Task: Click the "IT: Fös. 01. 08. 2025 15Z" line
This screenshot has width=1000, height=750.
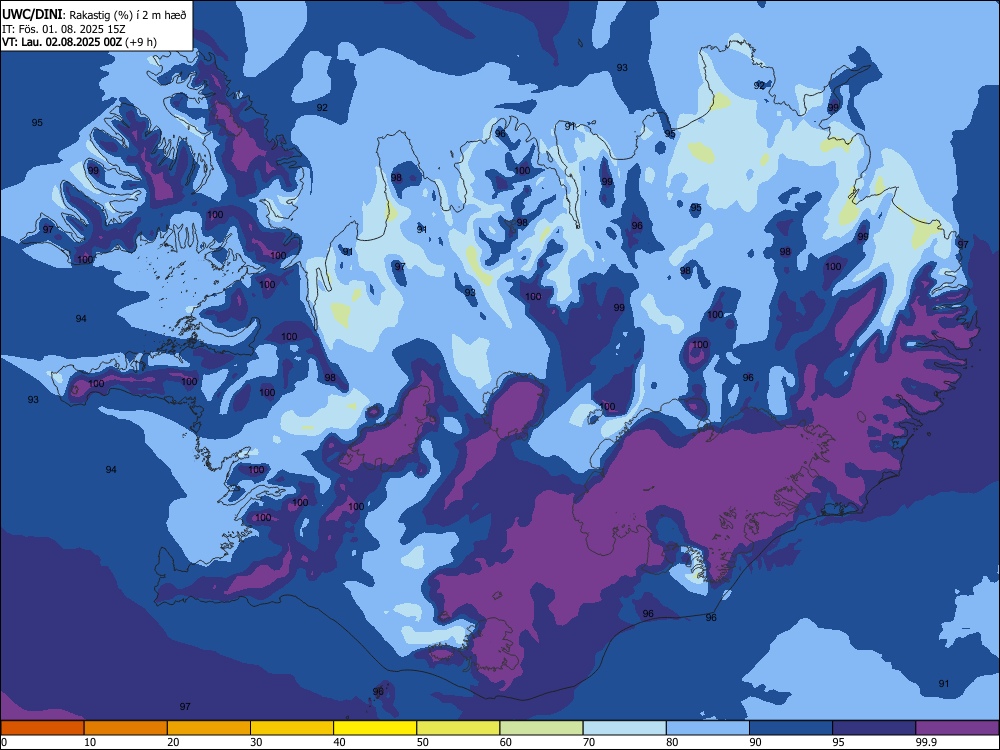Action: click(x=64, y=29)
